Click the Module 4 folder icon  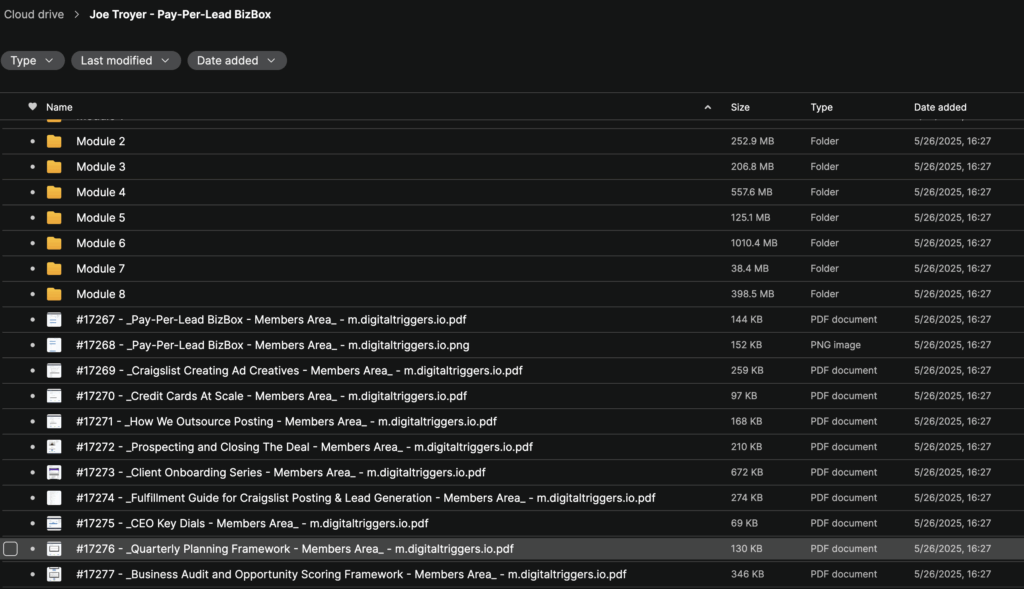click(54, 192)
